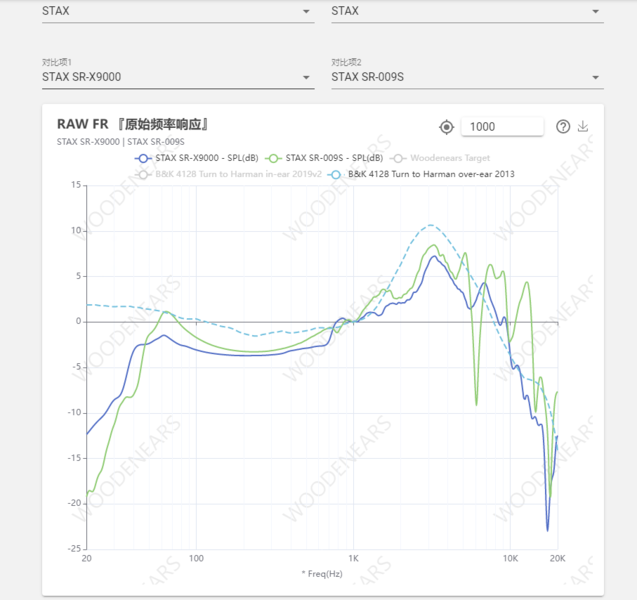Screen dimensions: 637x600
Task: Expand the STAX SR-X9000 model dropdown
Action: 307,77
